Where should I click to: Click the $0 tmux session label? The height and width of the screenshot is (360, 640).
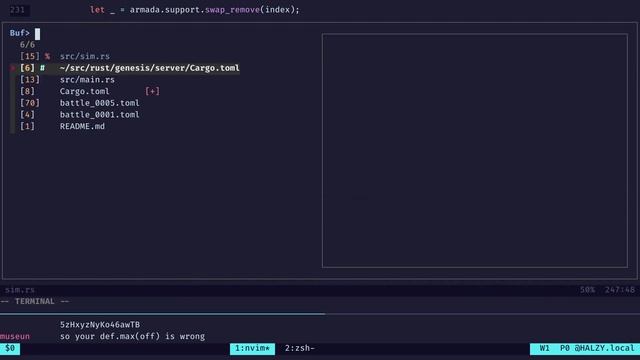(10, 348)
